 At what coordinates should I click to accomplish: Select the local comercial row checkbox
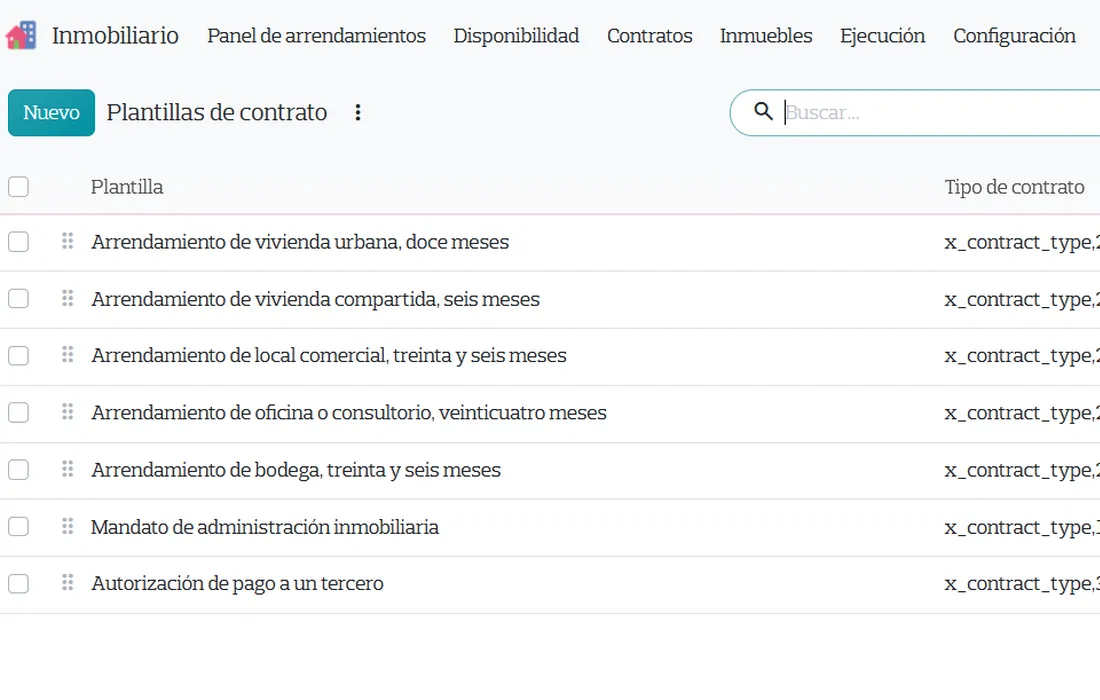point(18,356)
